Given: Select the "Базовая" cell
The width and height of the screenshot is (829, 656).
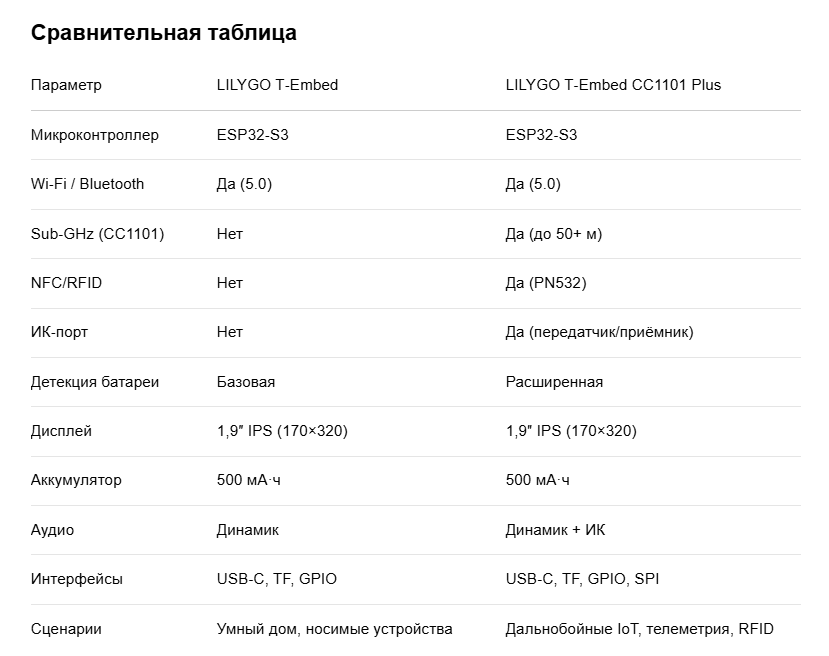Looking at the screenshot, I should tap(246, 382).
